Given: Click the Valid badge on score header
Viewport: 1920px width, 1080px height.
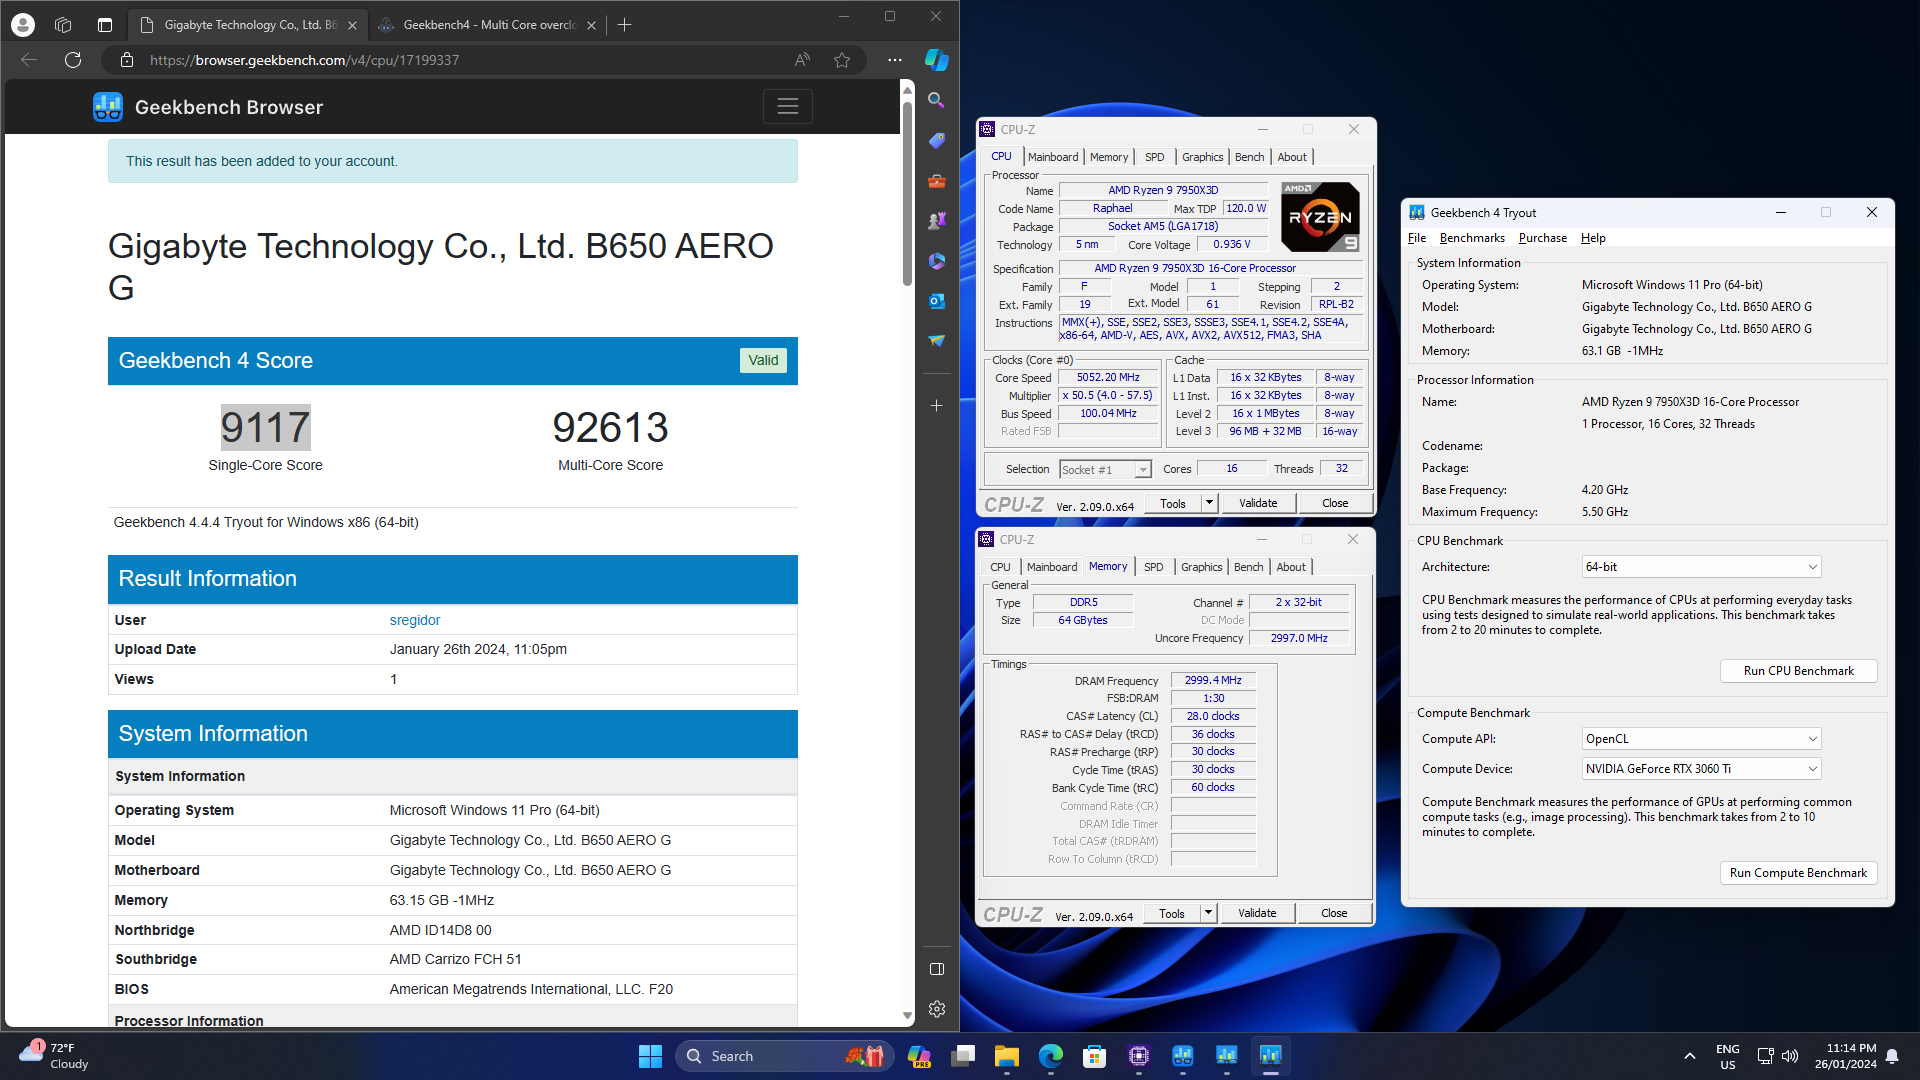Looking at the screenshot, I should click(x=763, y=360).
